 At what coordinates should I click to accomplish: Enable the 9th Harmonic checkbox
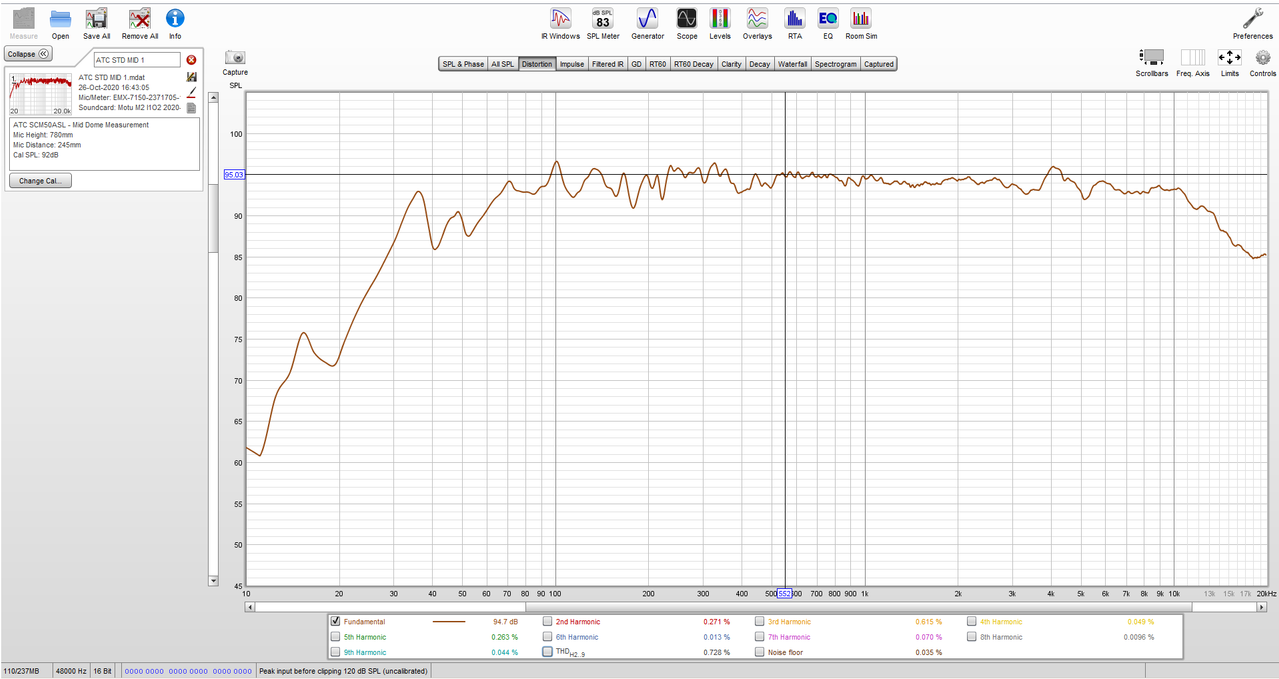[335, 652]
